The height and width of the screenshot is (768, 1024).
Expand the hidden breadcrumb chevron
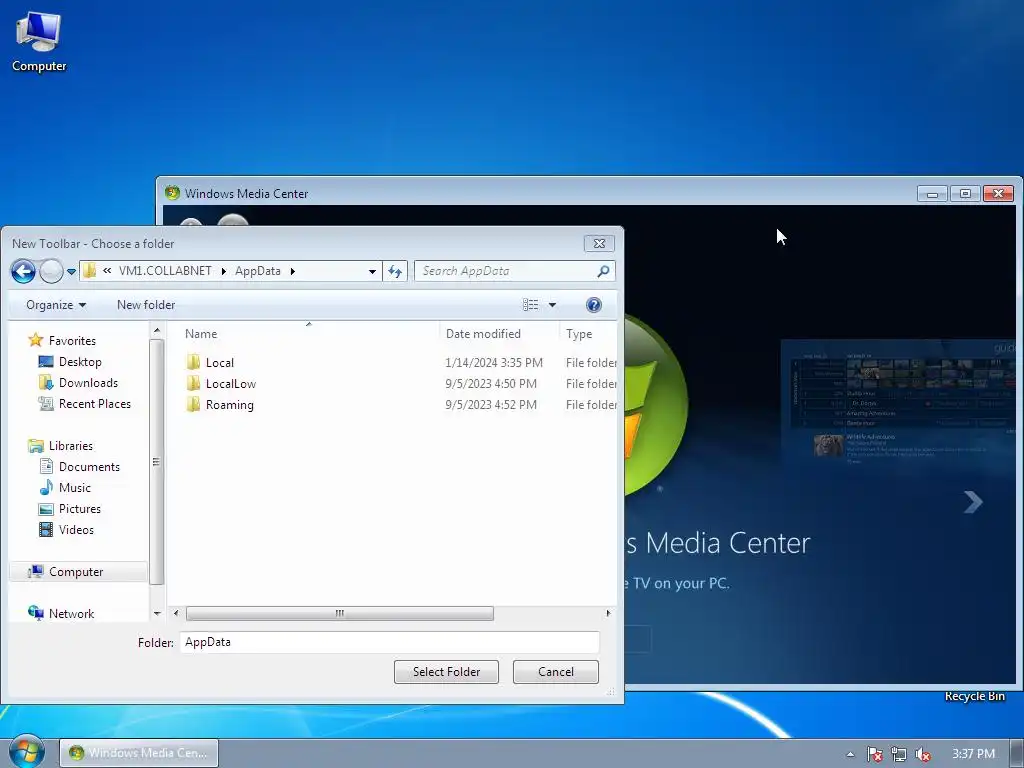pos(107,270)
